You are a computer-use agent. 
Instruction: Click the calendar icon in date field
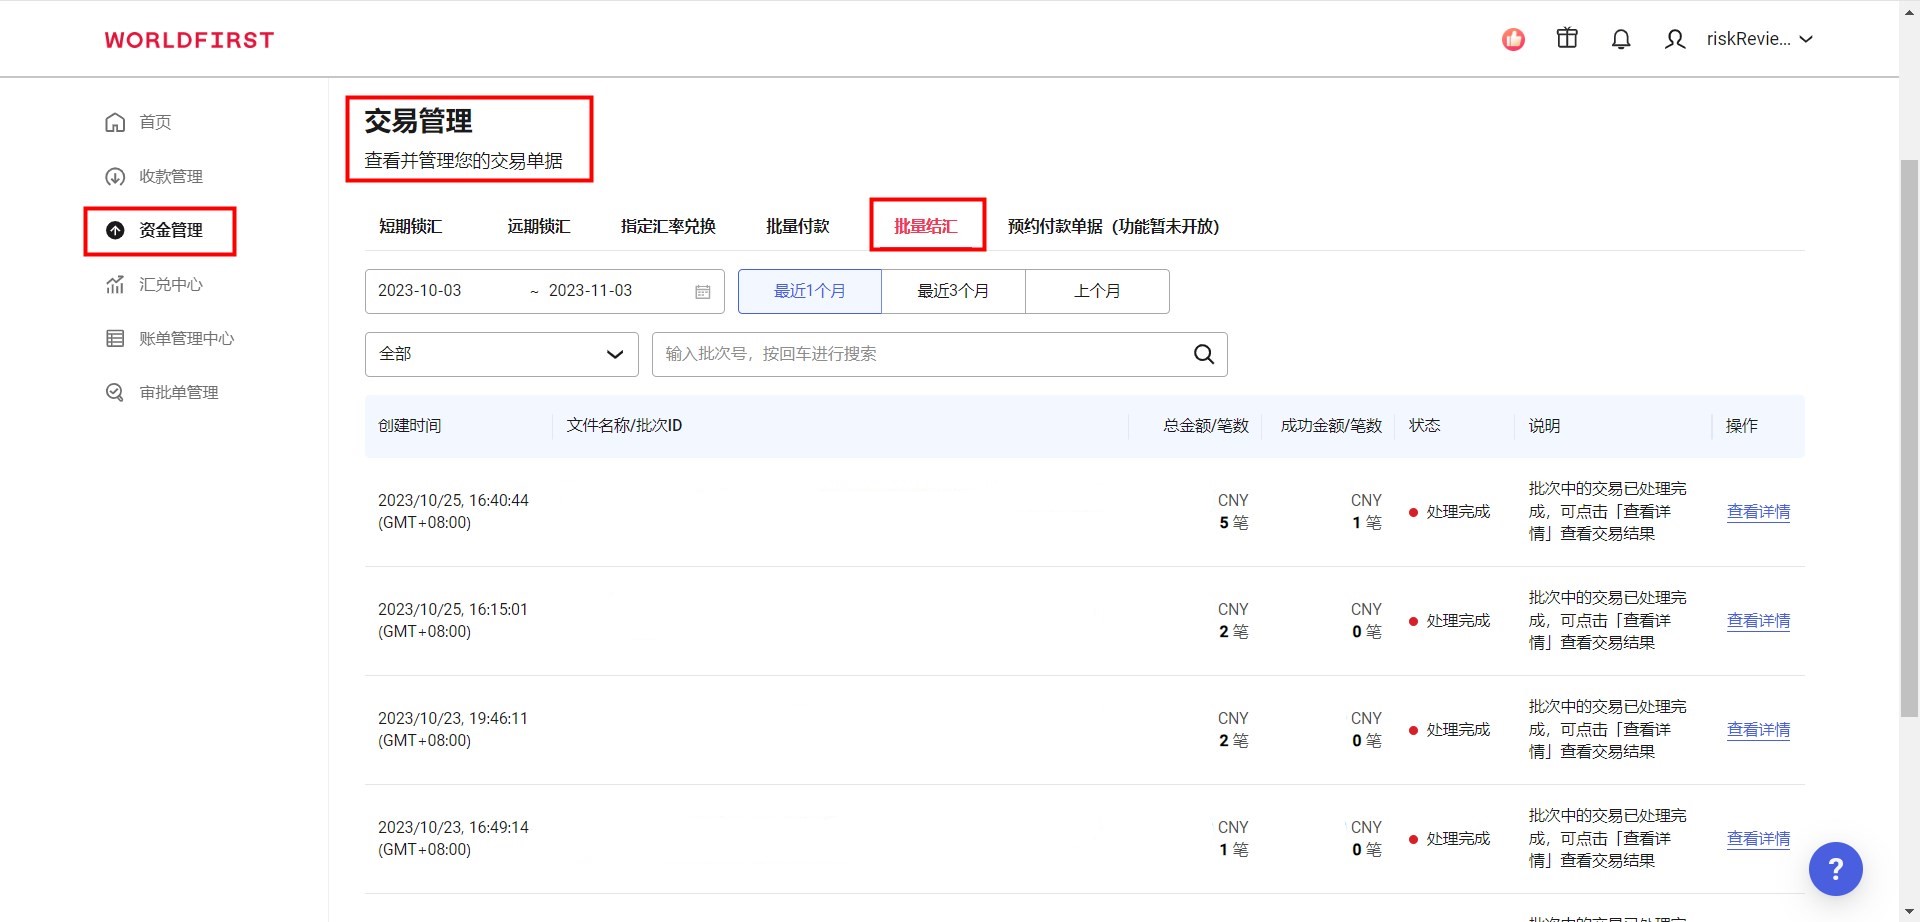point(703,291)
